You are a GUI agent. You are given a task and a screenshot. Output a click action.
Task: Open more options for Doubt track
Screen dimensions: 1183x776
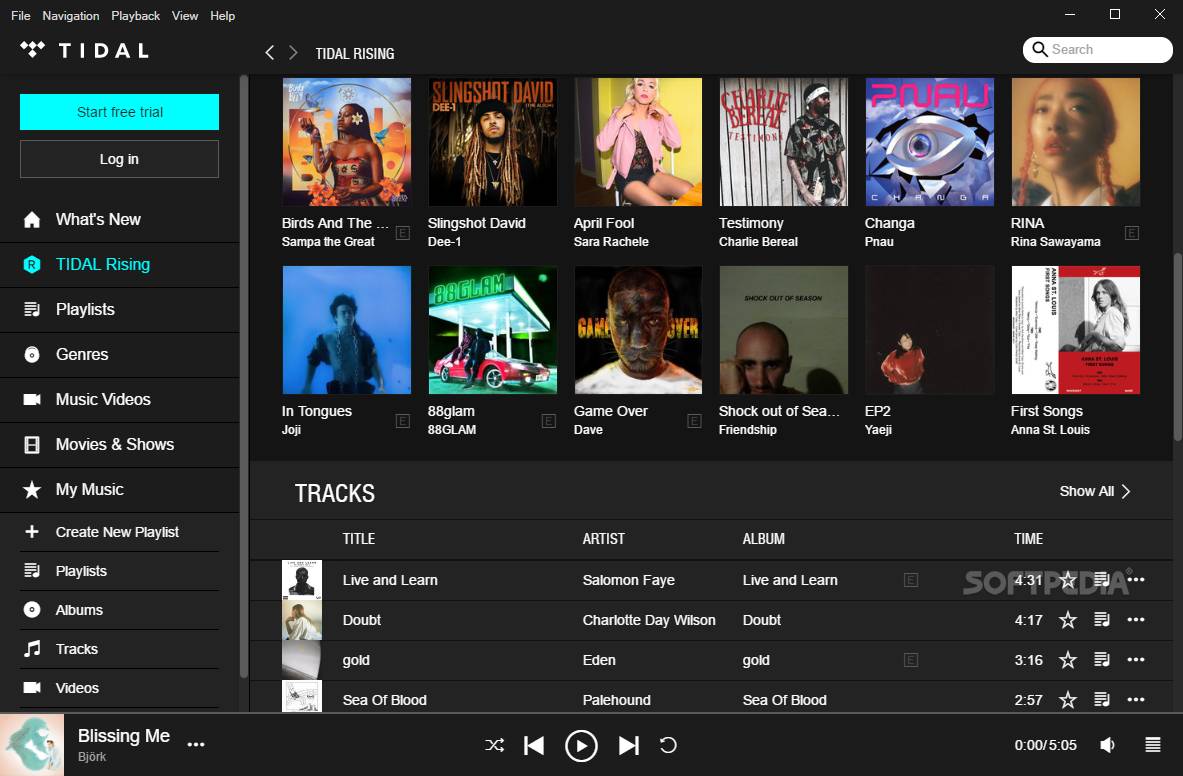tap(1135, 620)
